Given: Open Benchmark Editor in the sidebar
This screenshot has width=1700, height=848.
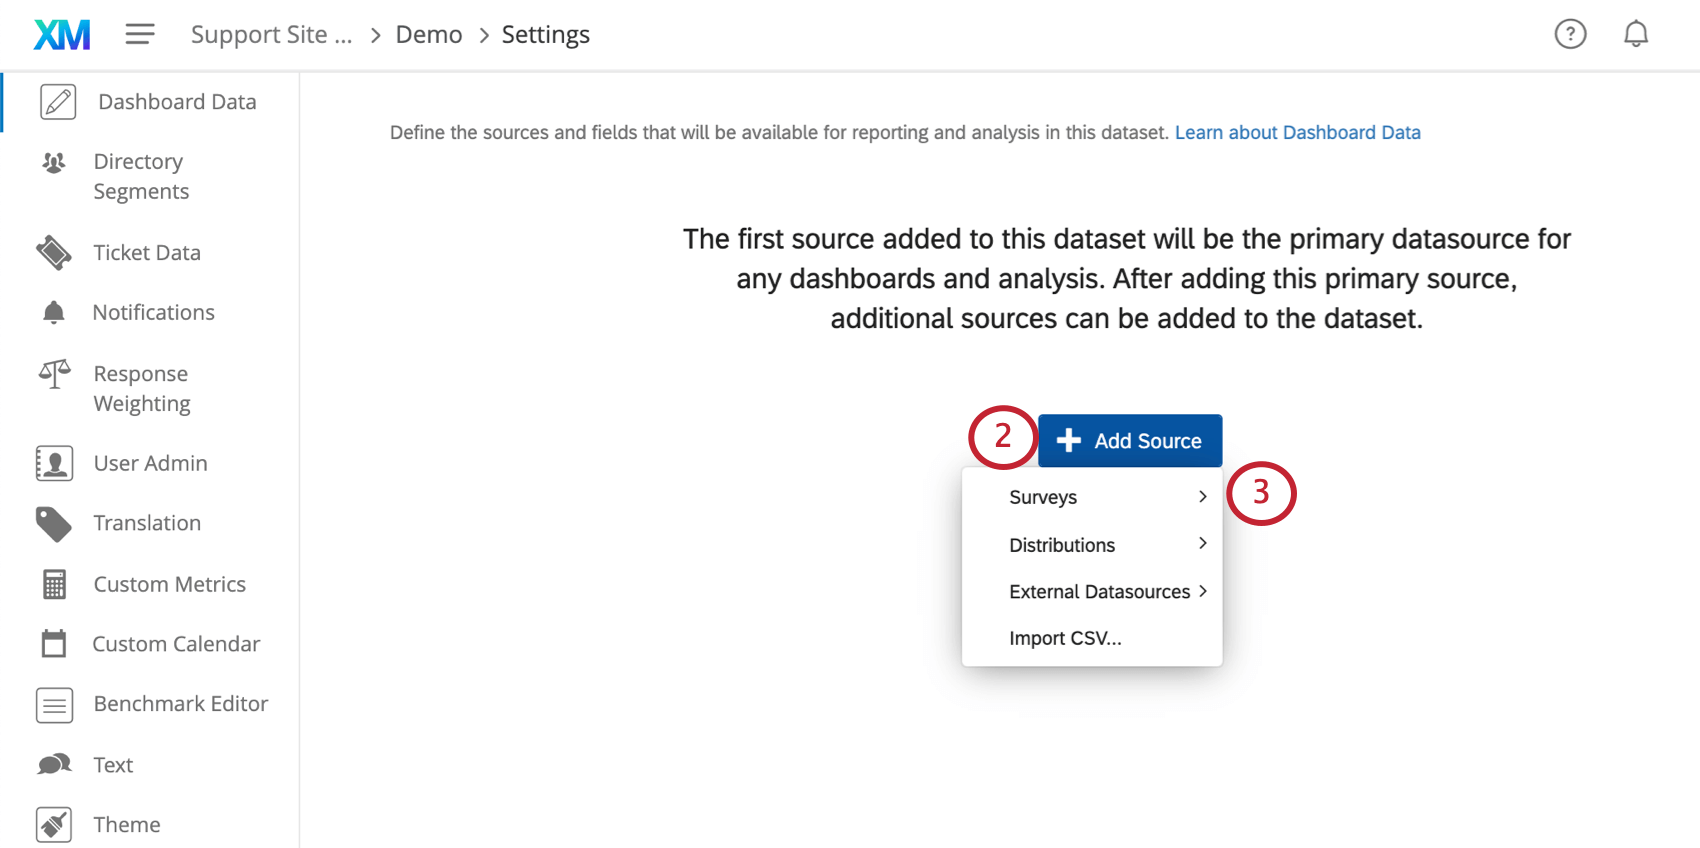Looking at the screenshot, I should click(x=180, y=704).
